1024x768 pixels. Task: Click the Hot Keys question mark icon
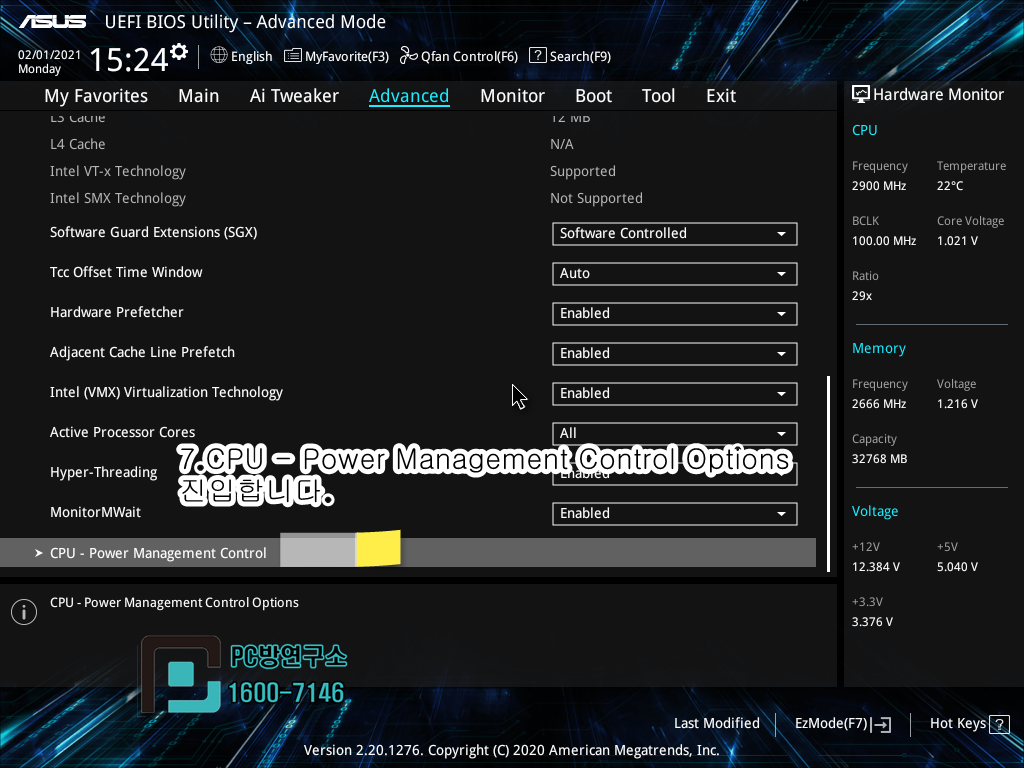click(999, 724)
